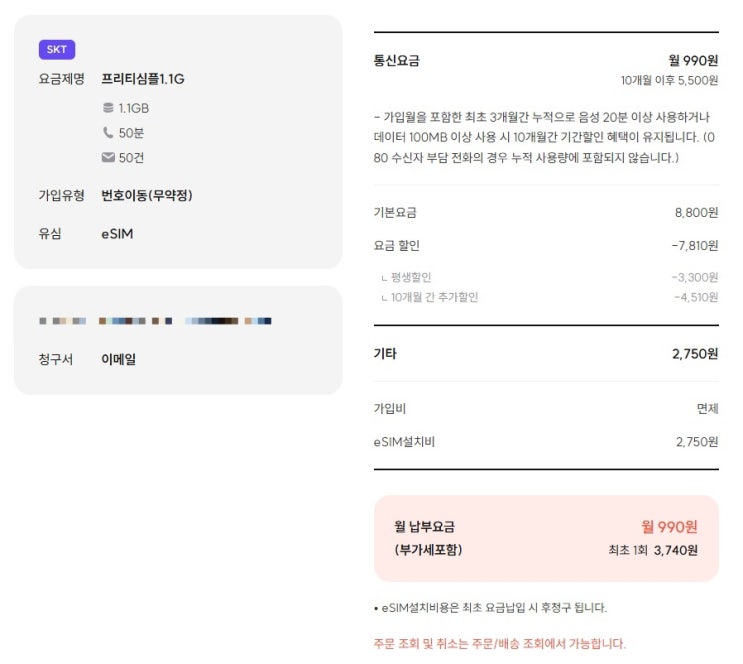The image size is (743, 664).
Task: Click the 통신요금 section heading
Action: click(396, 61)
